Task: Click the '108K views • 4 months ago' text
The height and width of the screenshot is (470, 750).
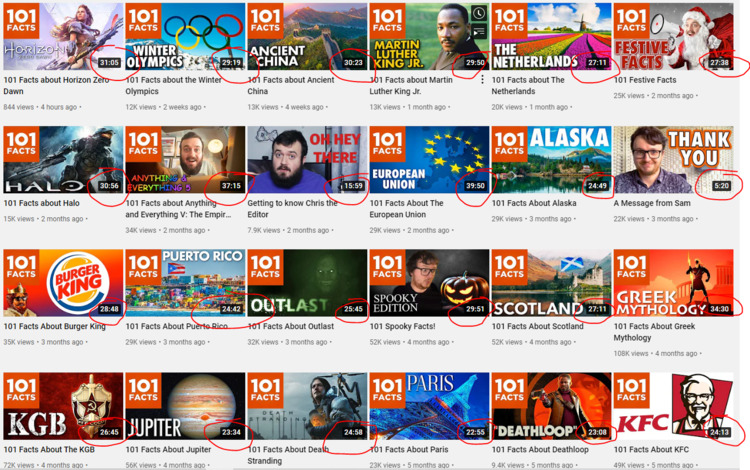Action: click(x=656, y=354)
